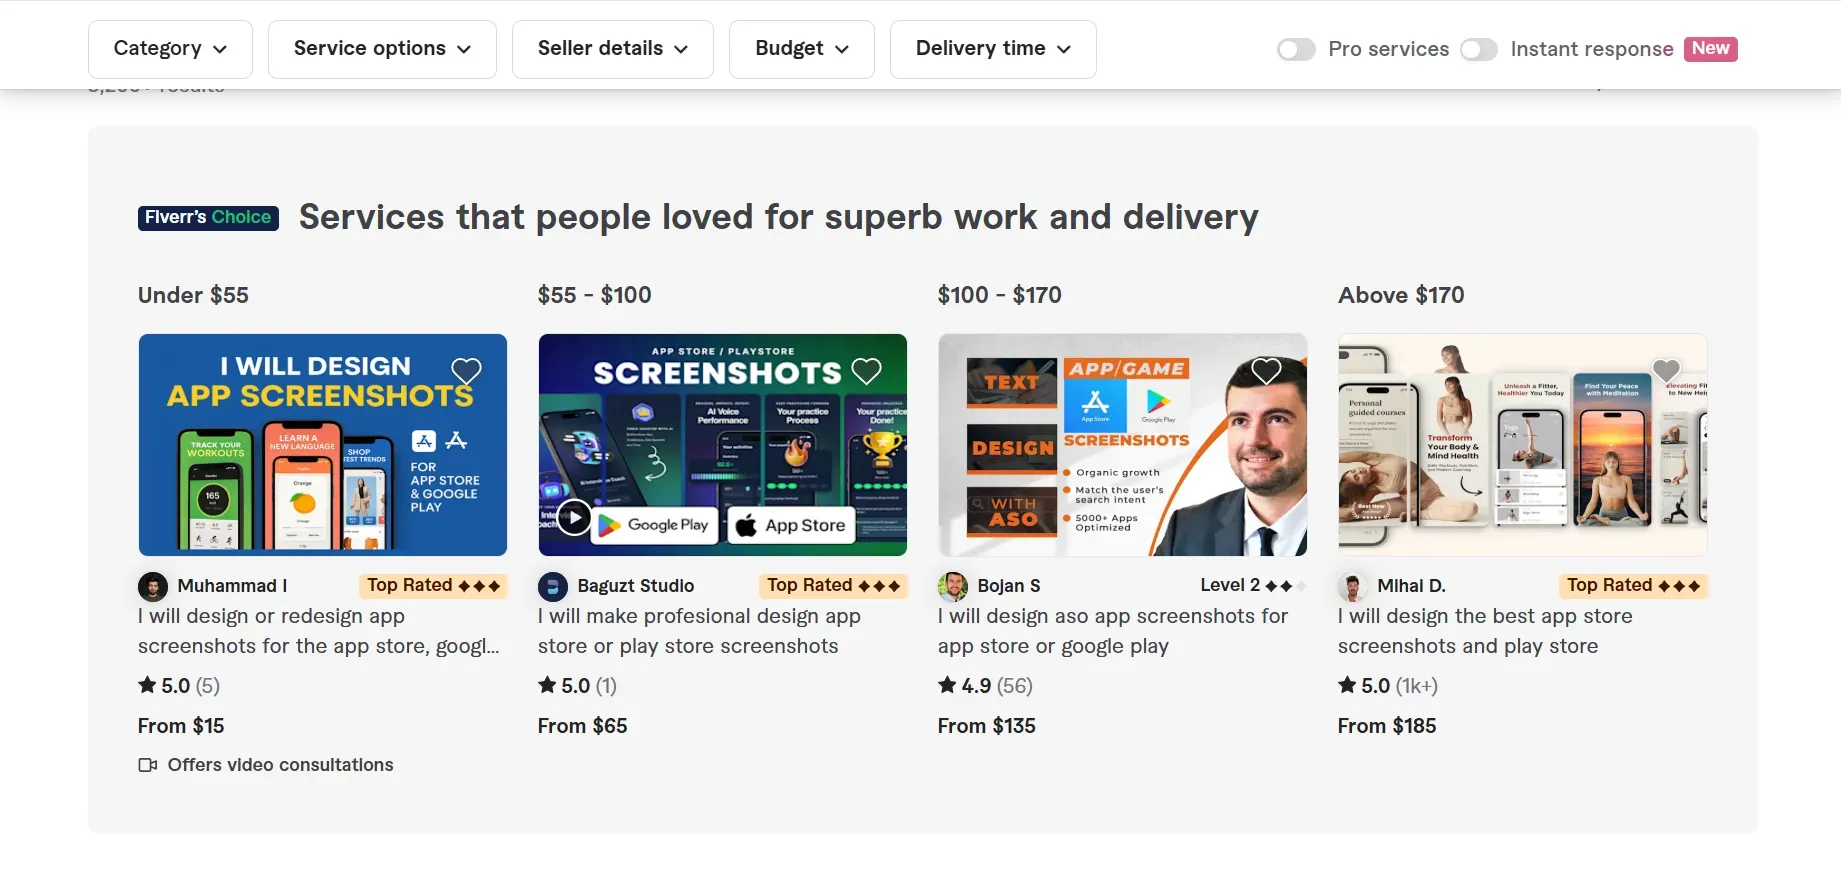
Task: Favorite the app screenshots gig by Muhammad I
Action: 466,371
